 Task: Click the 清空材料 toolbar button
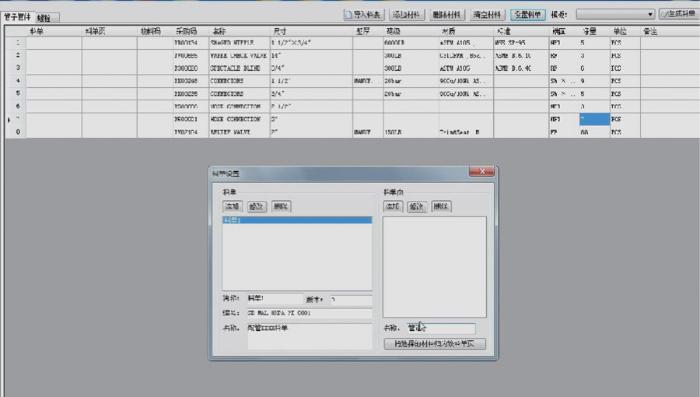click(x=487, y=15)
